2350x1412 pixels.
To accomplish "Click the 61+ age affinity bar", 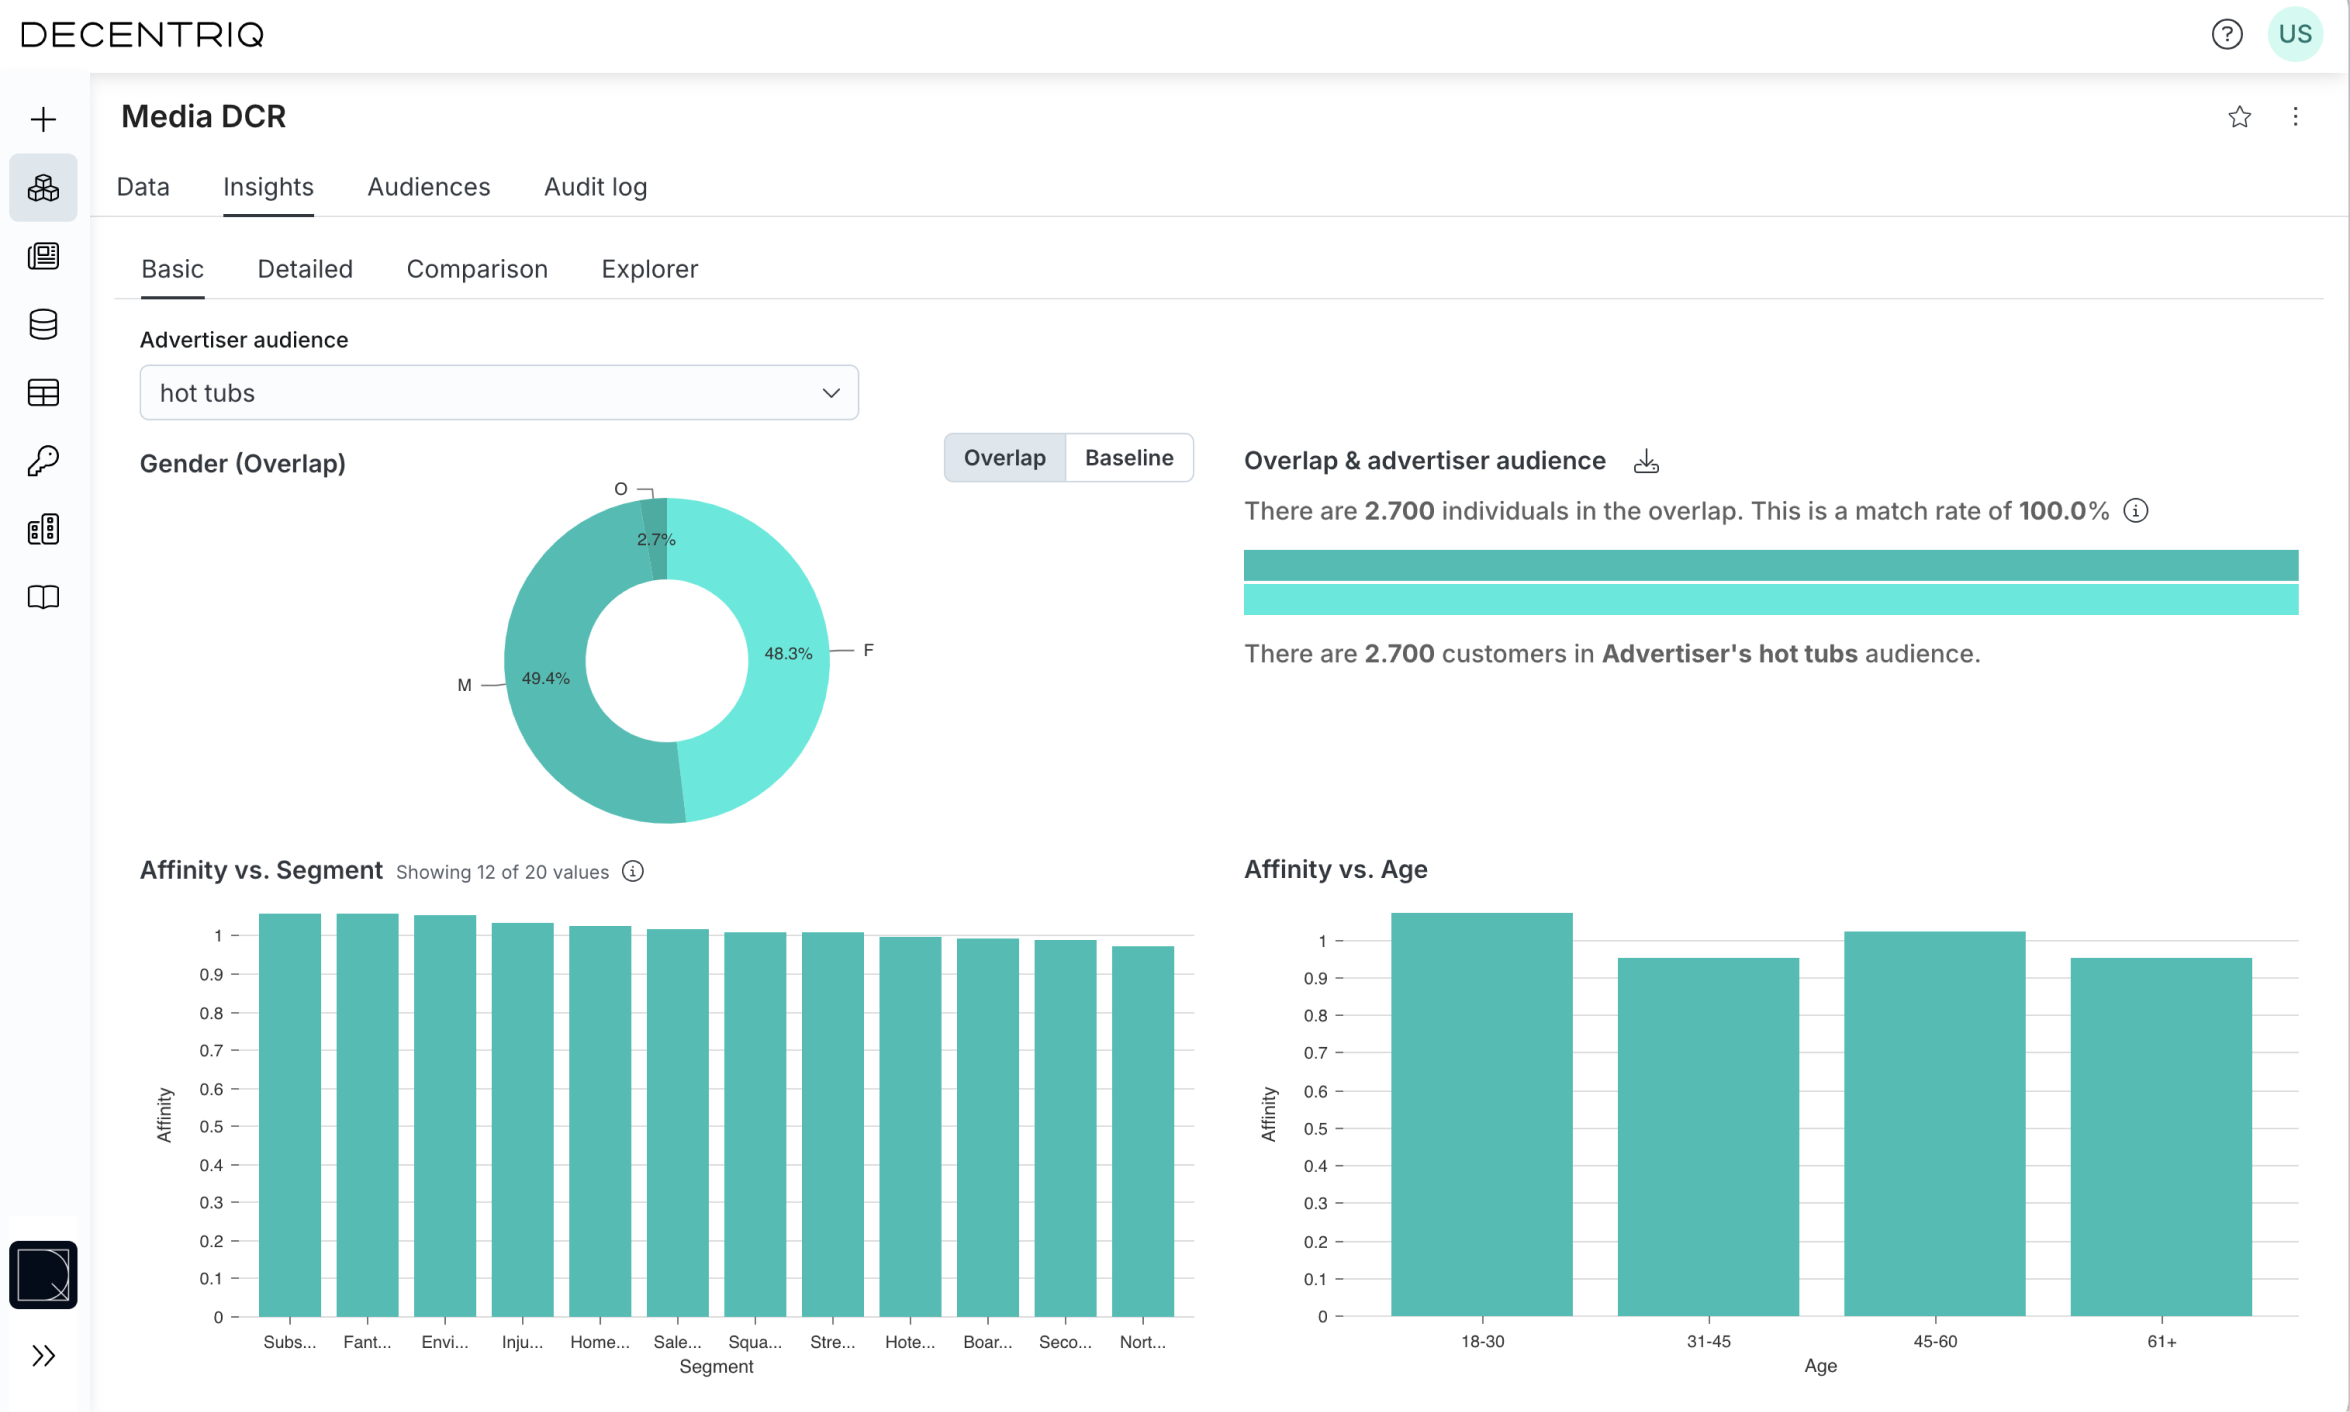I will [2161, 1137].
